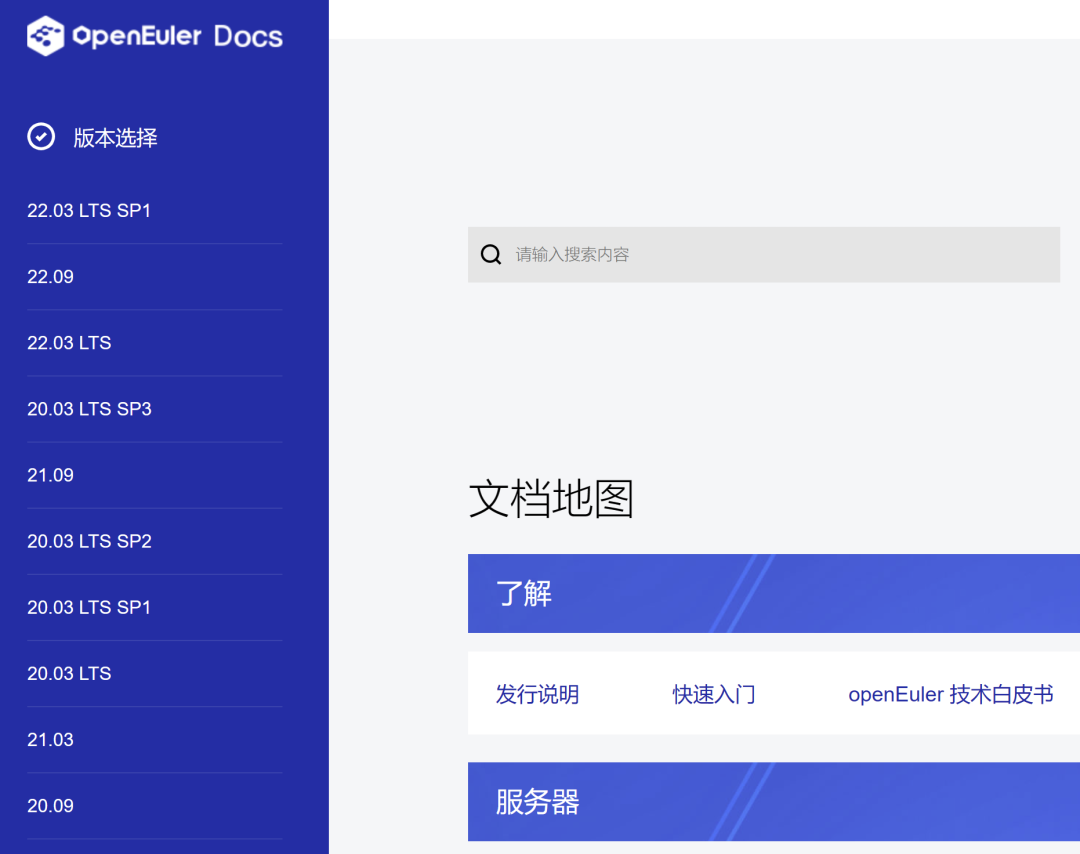Click the checkmark icon beside 版本选择
Image resolution: width=1080 pixels, height=854 pixels.
[x=41, y=136]
